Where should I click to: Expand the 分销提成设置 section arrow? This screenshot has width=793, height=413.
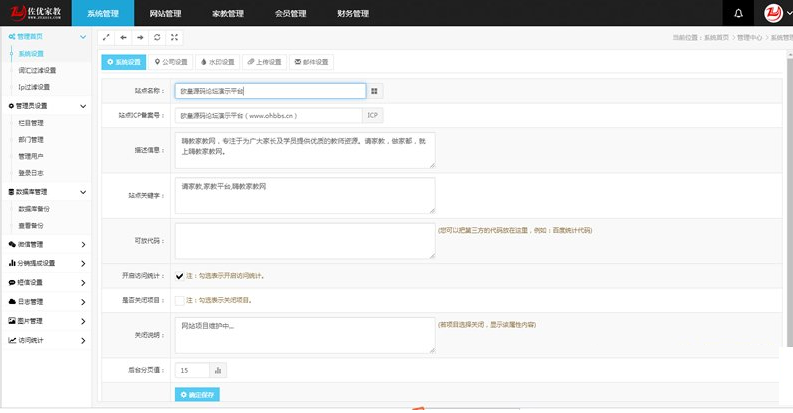(83, 263)
